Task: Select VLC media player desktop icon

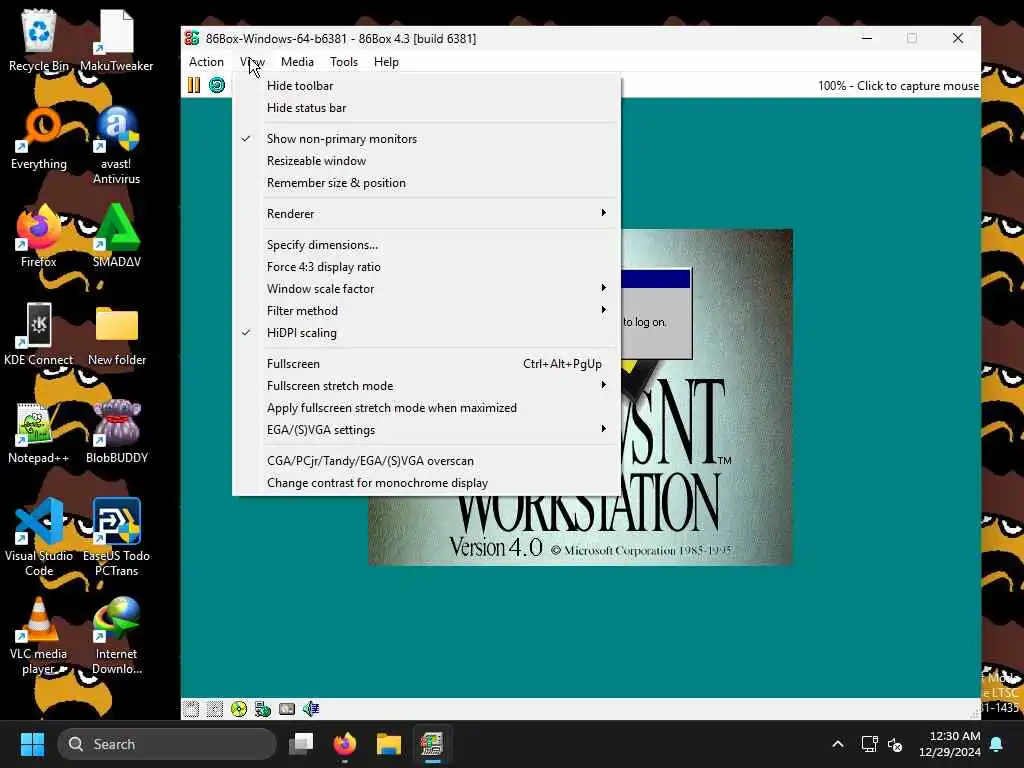Action: coord(39,636)
